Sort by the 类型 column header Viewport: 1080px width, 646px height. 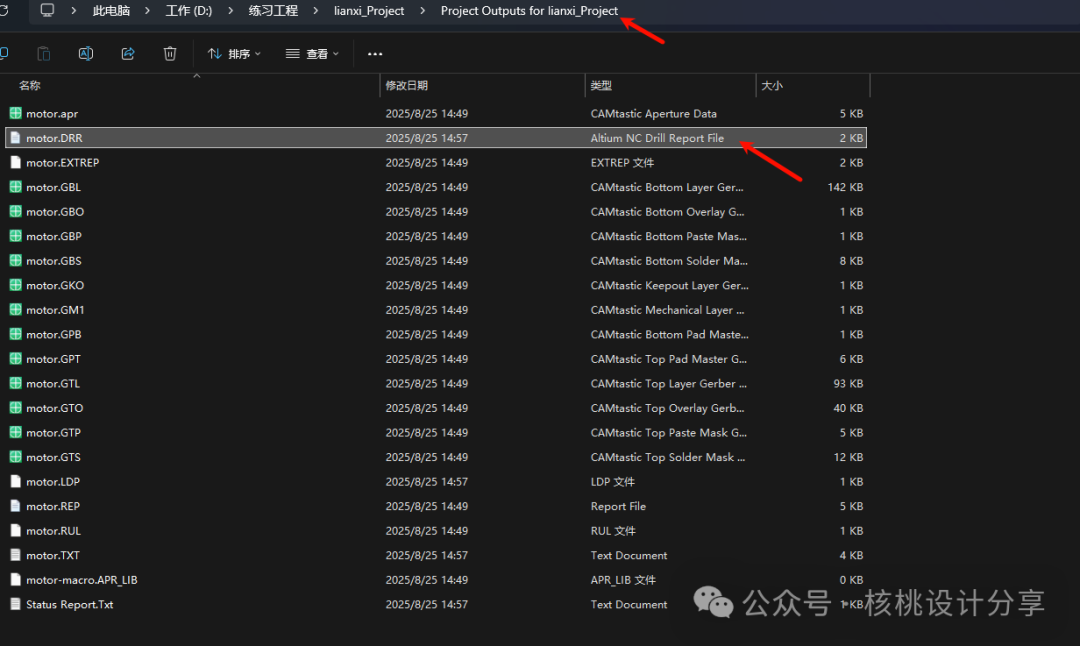pos(601,86)
